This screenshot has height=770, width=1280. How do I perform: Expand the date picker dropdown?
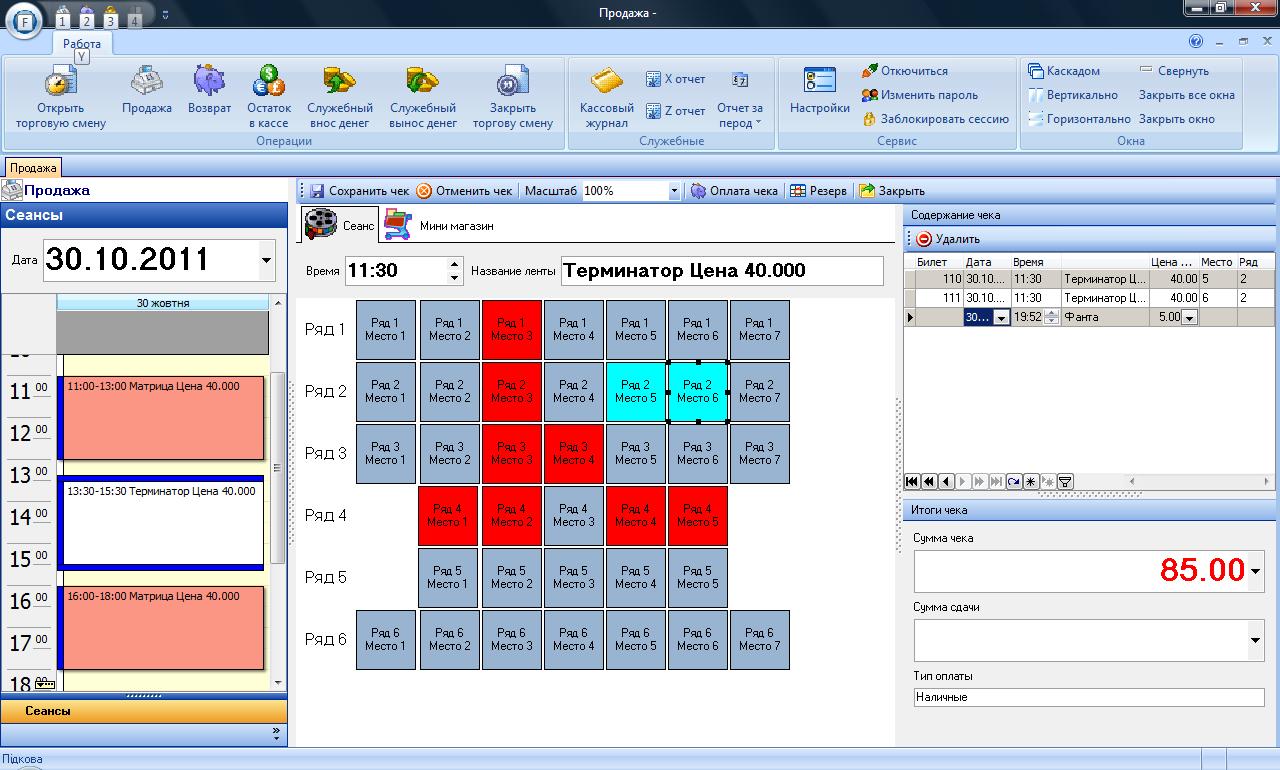(266, 260)
